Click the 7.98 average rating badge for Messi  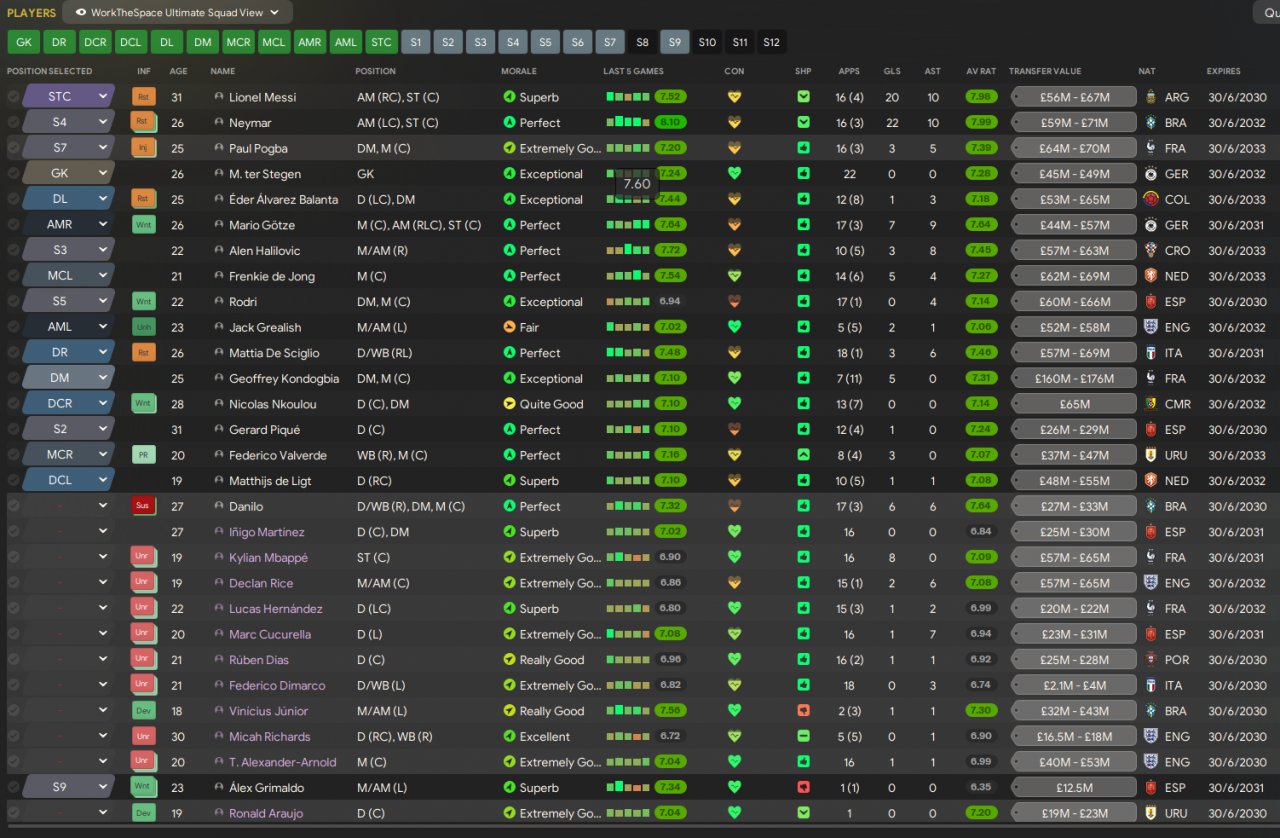point(981,97)
